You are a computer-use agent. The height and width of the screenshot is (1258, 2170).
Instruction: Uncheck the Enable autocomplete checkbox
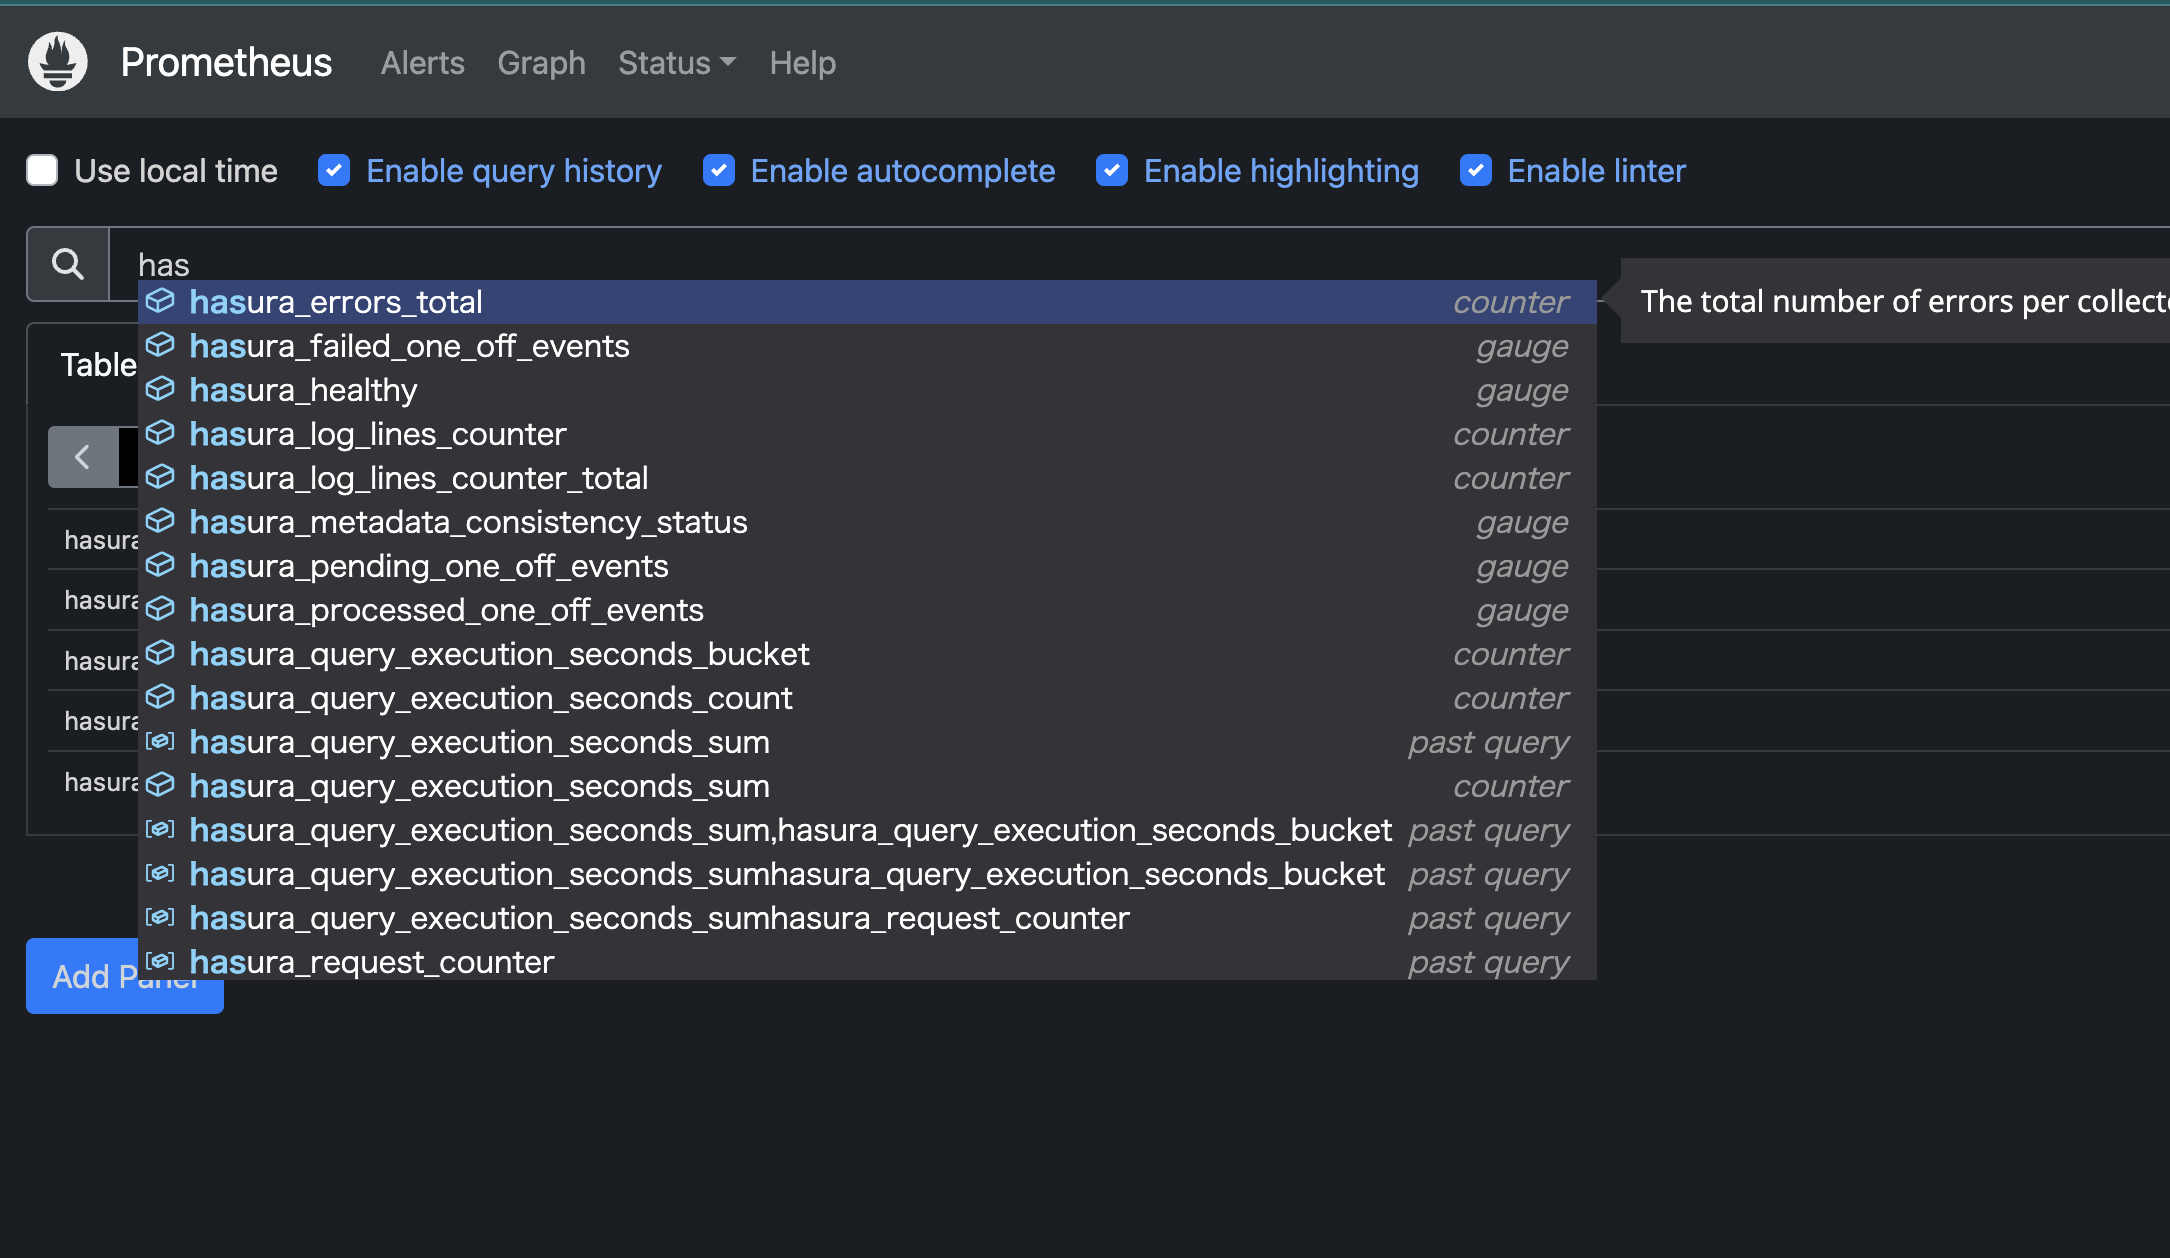point(719,170)
